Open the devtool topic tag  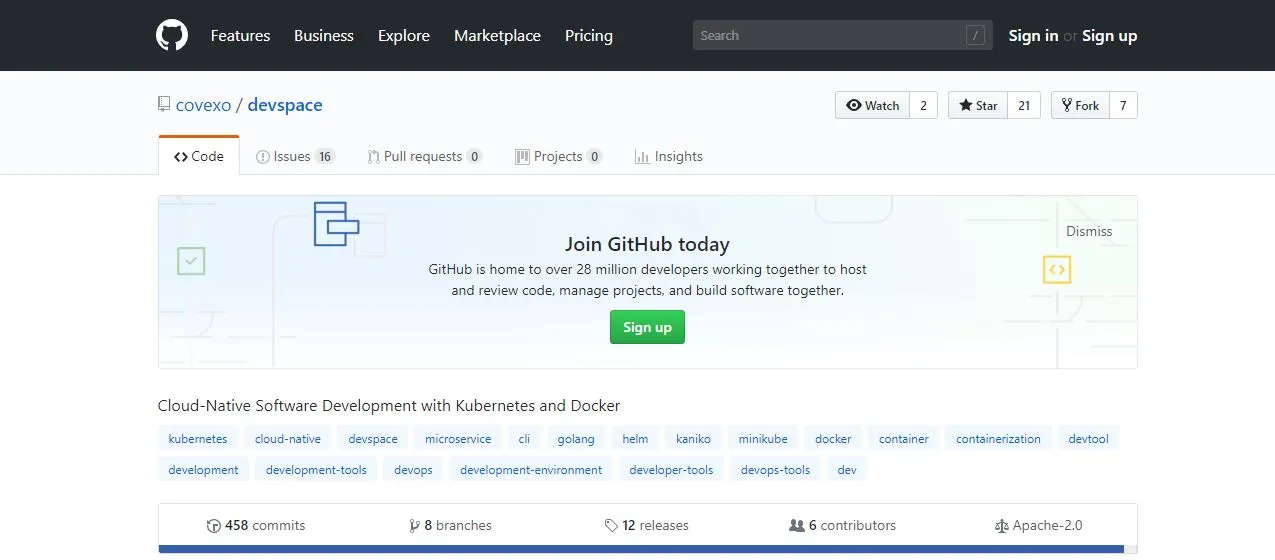[1088, 438]
